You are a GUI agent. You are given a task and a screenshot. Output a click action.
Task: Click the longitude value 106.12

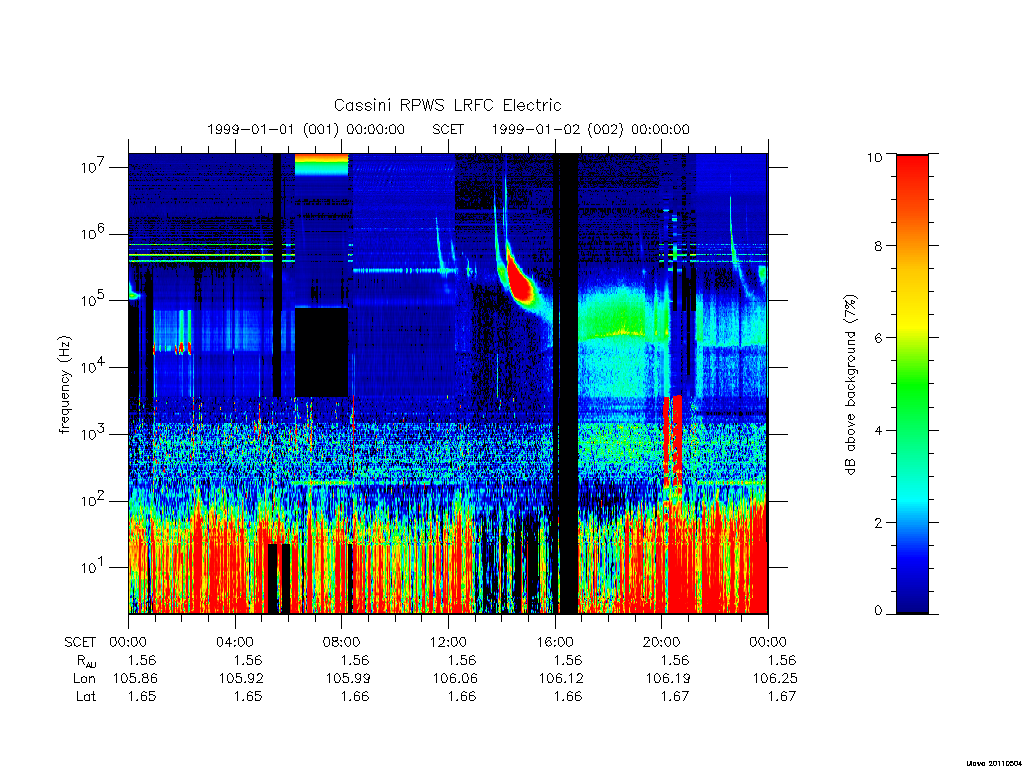pyautogui.click(x=562, y=679)
